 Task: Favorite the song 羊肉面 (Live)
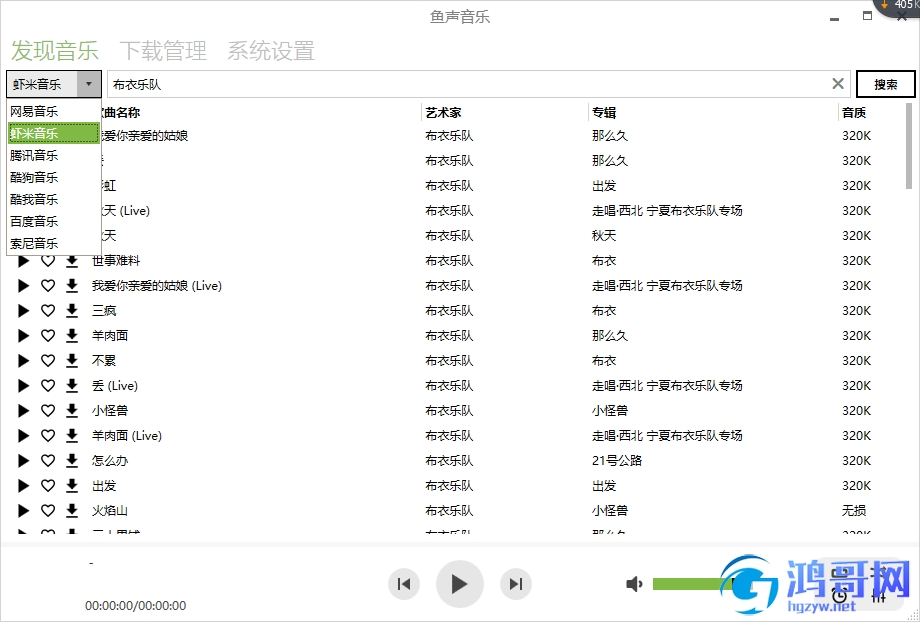(48, 436)
